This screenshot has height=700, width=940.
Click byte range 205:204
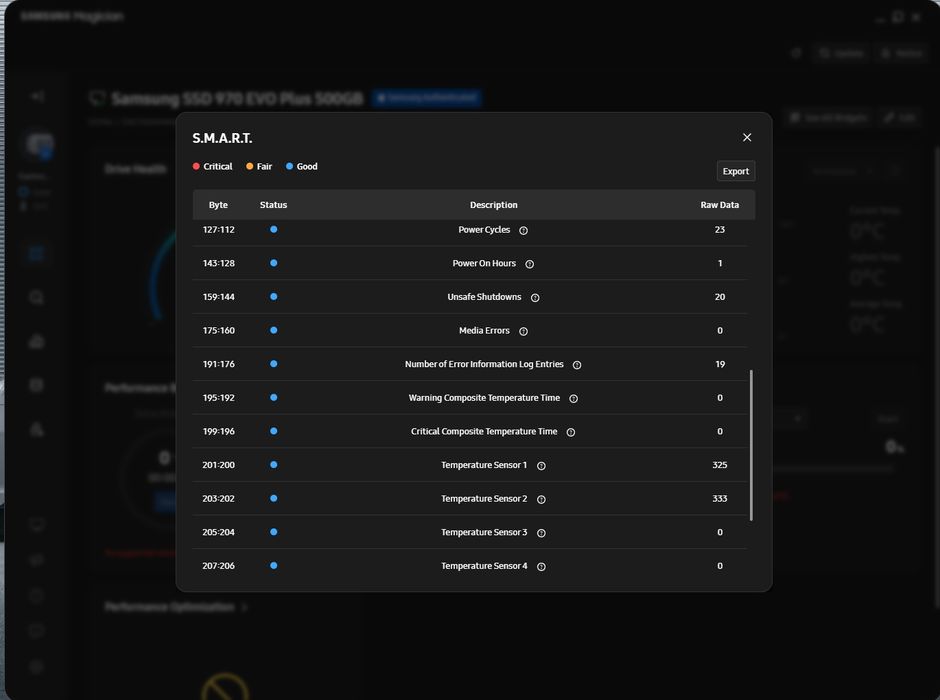pyautogui.click(x=218, y=532)
